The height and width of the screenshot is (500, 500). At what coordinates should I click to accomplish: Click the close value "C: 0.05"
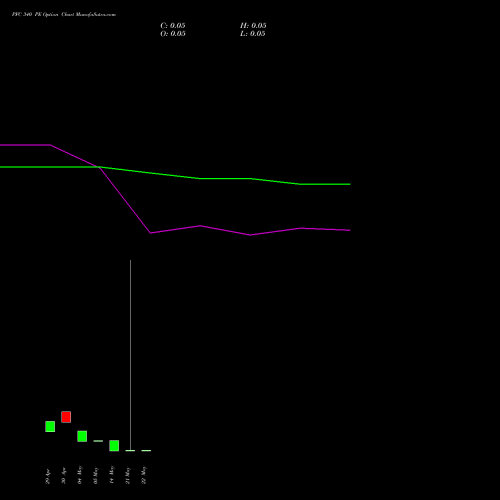[x=173, y=26]
